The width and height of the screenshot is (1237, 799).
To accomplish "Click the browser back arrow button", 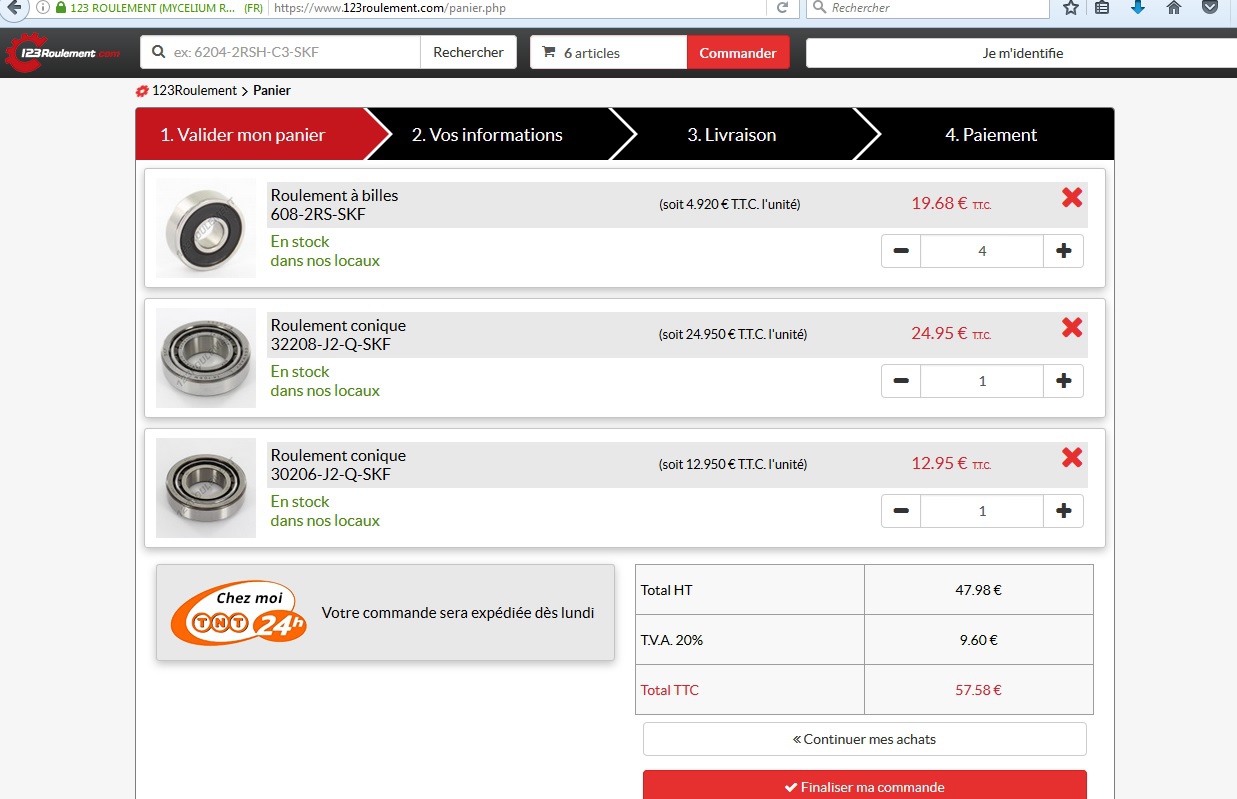I will pyautogui.click(x=13, y=8).
